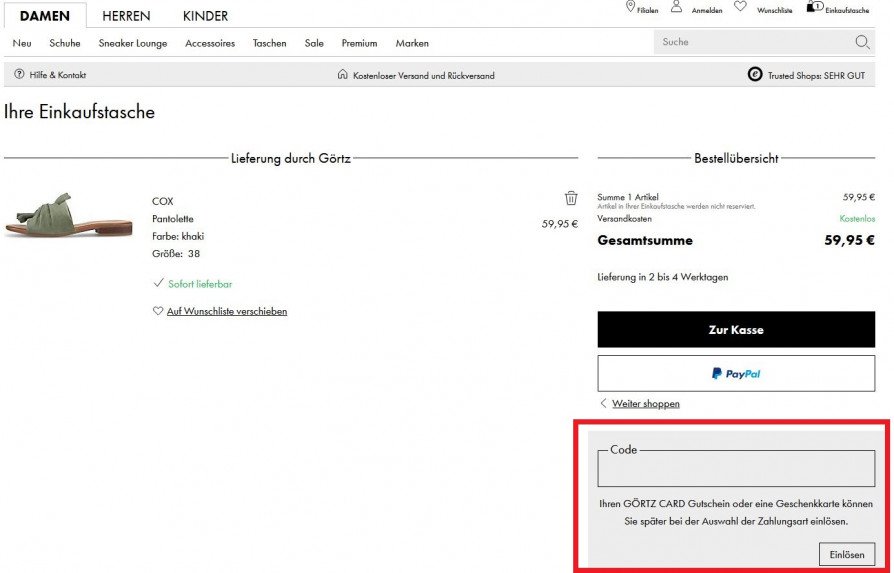Image resolution: width=894 pixels, height=573 pixels.
Task: Click the back chevron beside Weiter shoppen
Action: (x=603, y=403)
